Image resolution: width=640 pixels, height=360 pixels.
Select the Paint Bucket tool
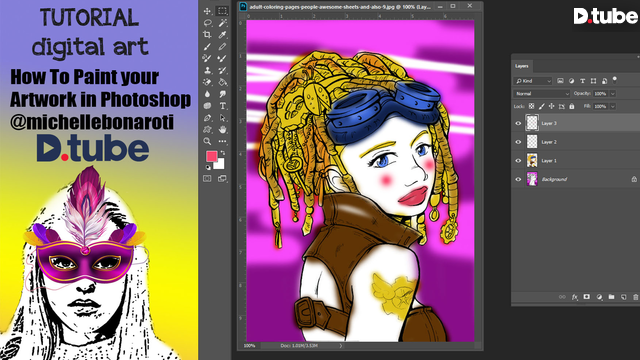pos(222,82)
